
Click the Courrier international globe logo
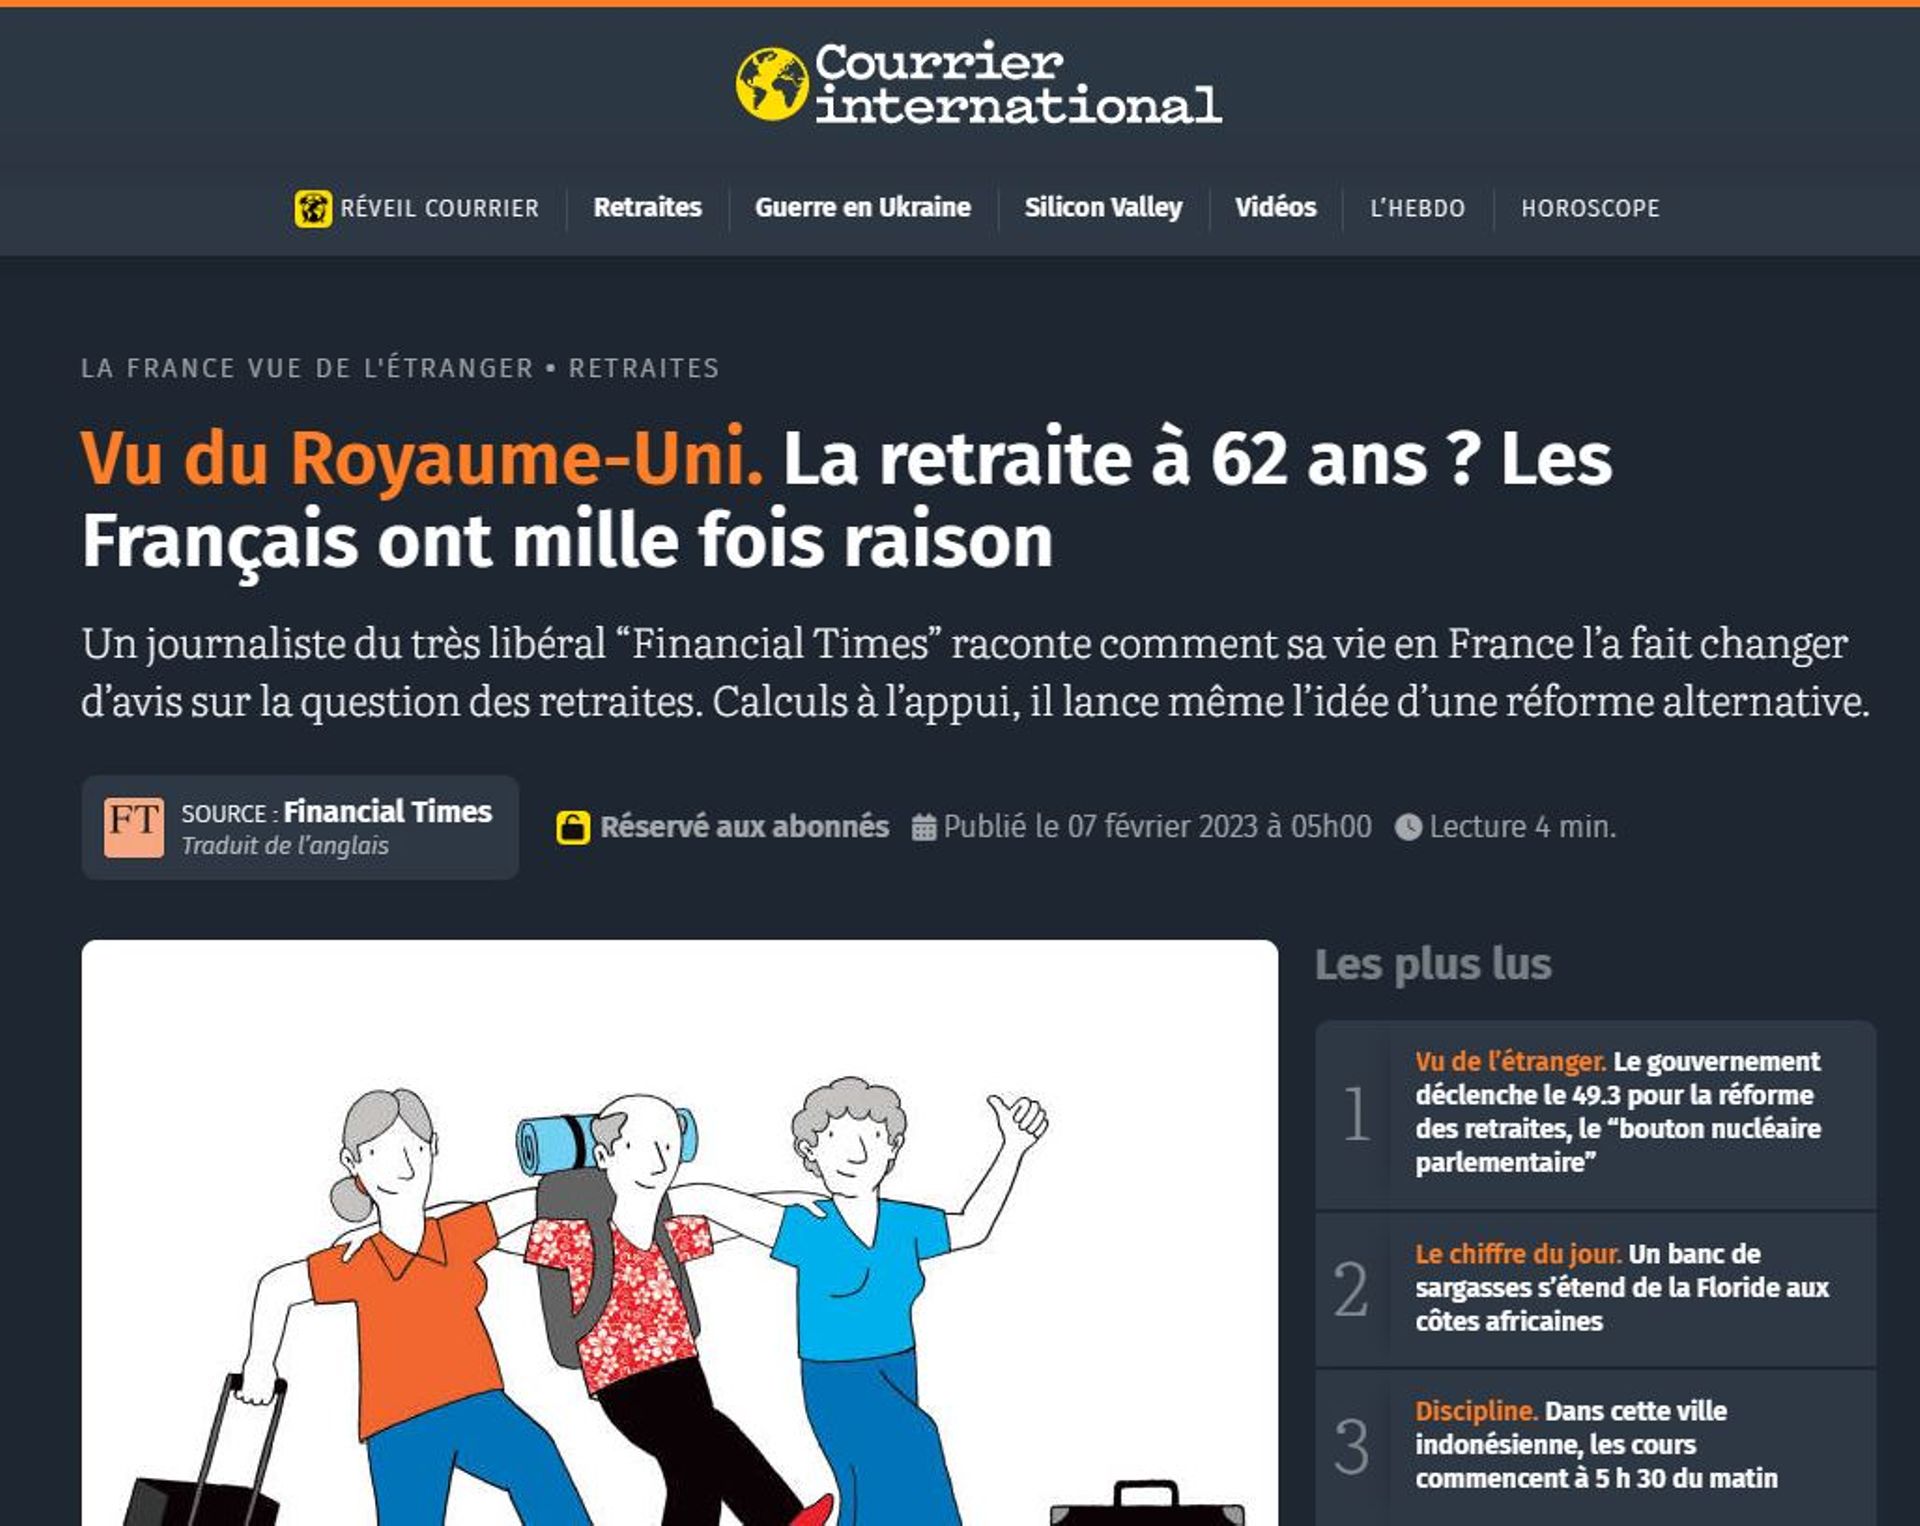[772, 84]
